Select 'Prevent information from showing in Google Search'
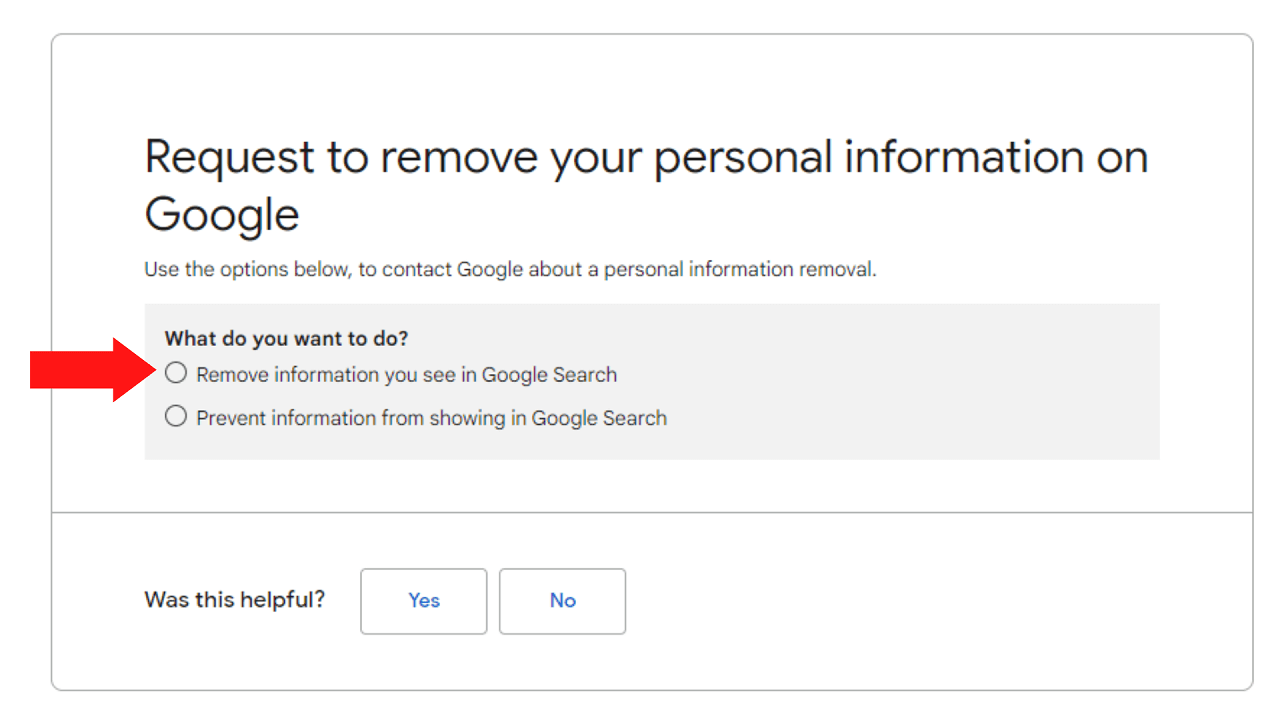The image size is (1280, 720). [175, 416]
